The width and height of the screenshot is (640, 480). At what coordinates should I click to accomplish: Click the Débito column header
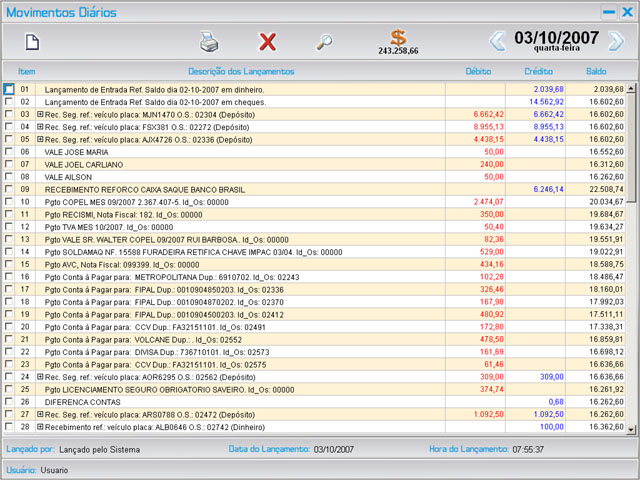point(478,72)
